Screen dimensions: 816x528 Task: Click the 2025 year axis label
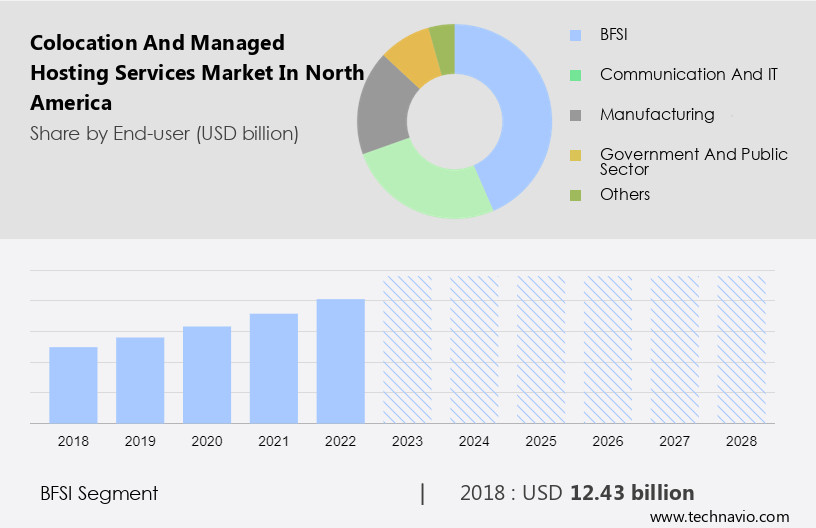[541, 441]
